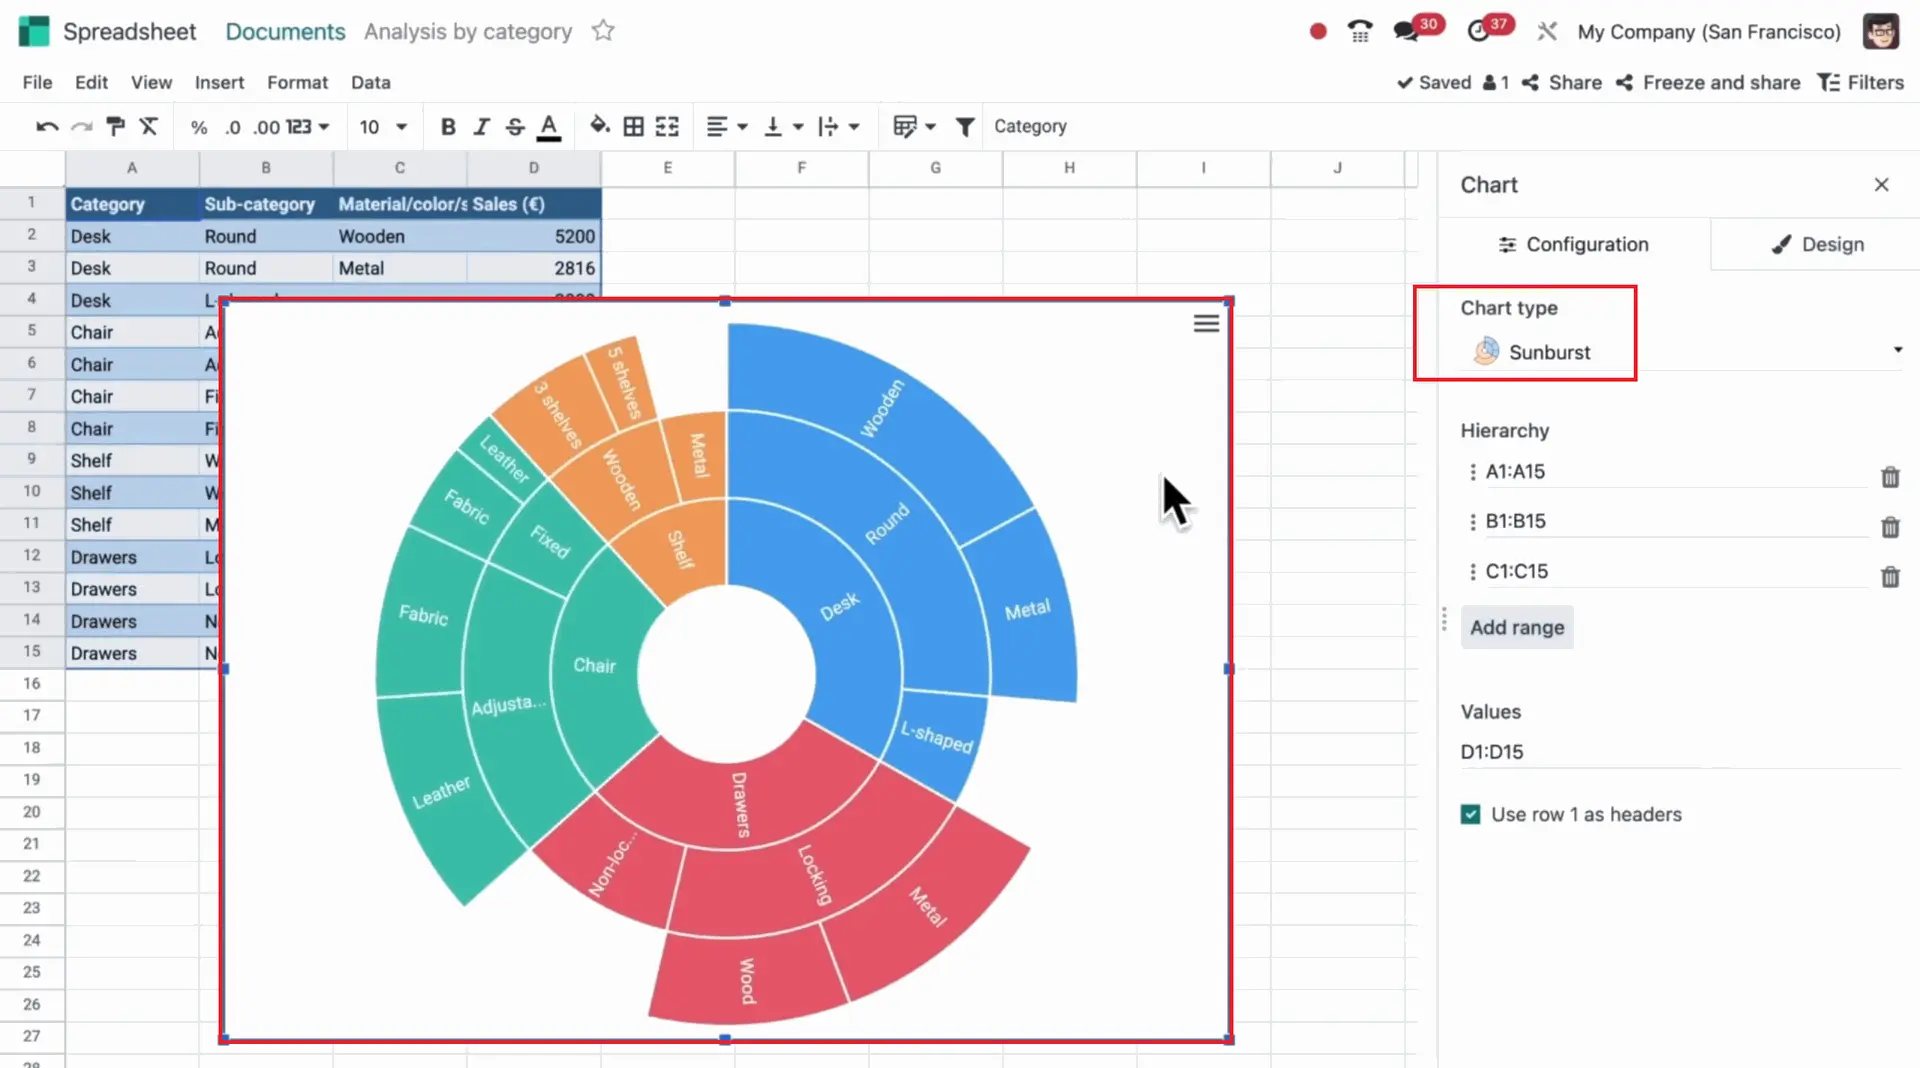The width and height of the screenshot is (1920, 1068).
Task: Click Freeze and share
Action: point(1708,83)
